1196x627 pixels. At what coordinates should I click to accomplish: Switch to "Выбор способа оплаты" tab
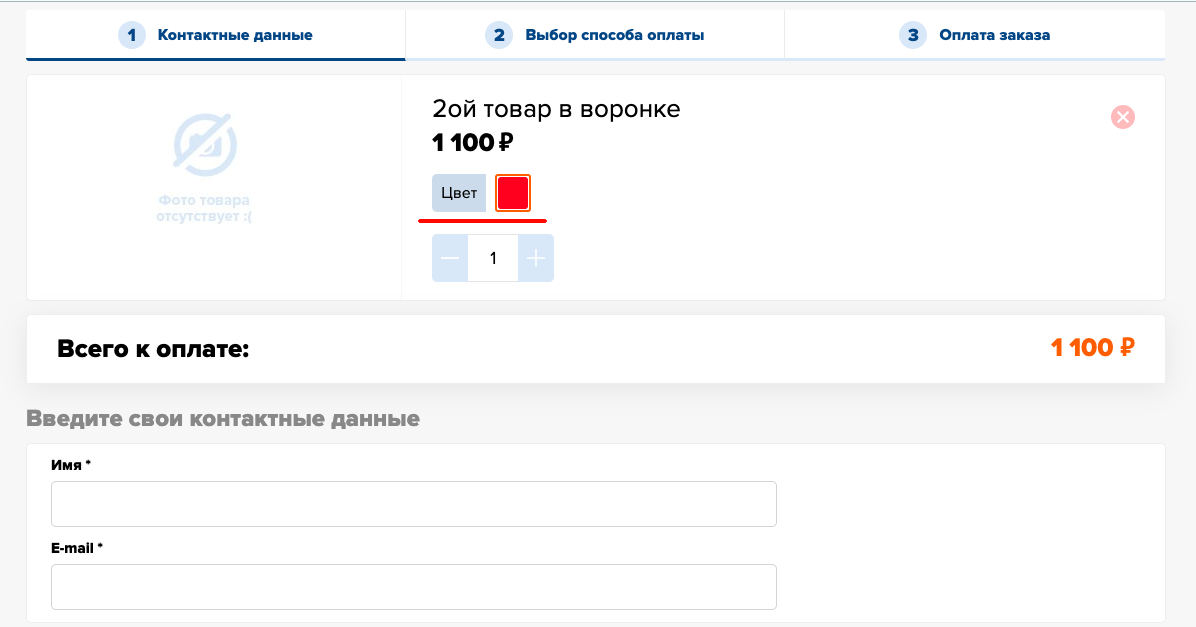pyautogui.click(x=614, y=35)
